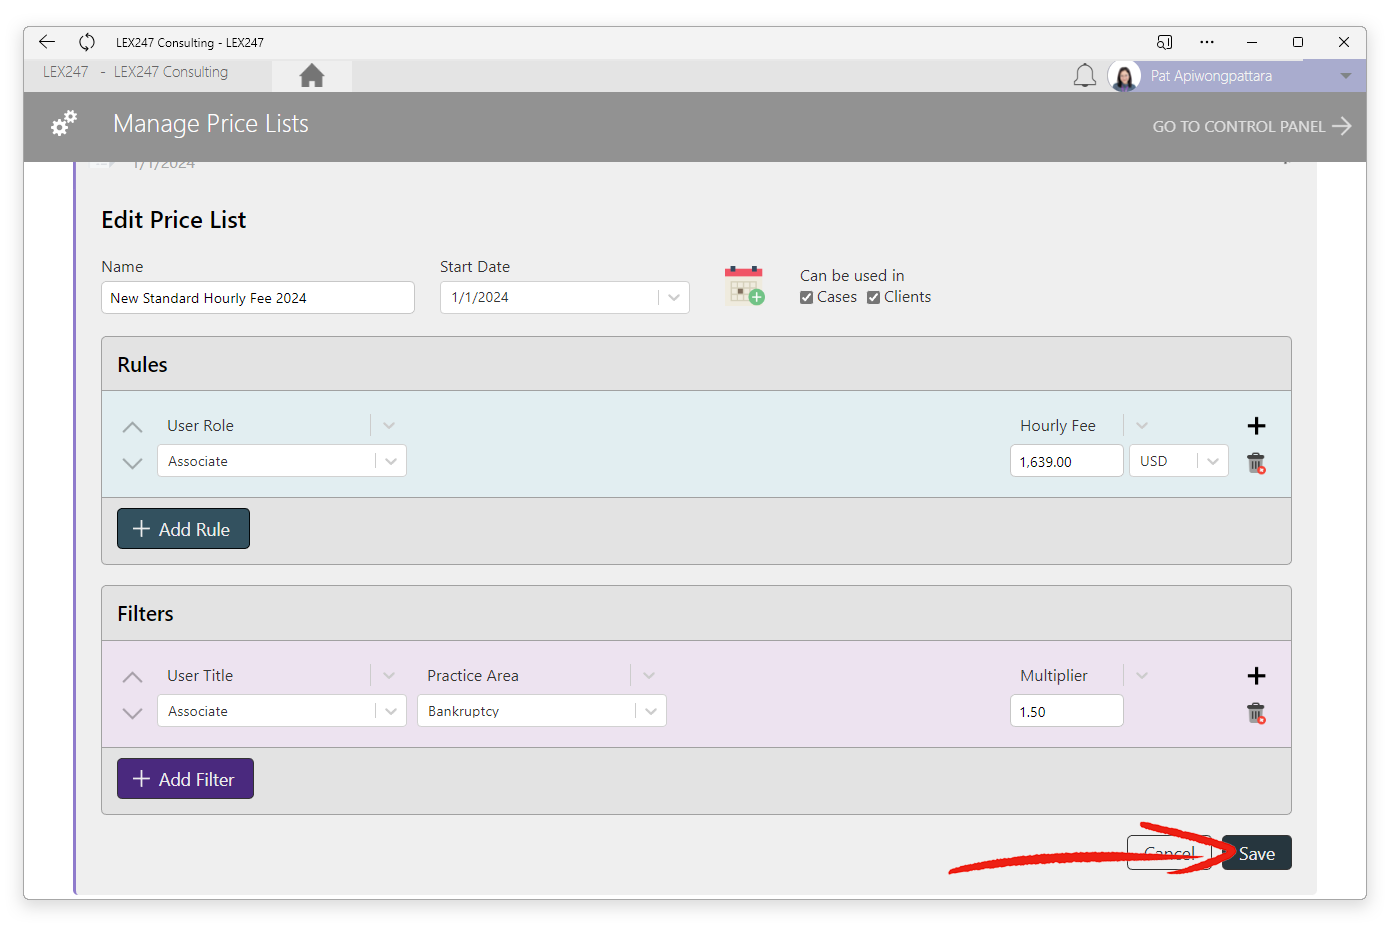This screenshot has height=925, width=1390.
Task: Save the price list
Action: pos(1257,853)
